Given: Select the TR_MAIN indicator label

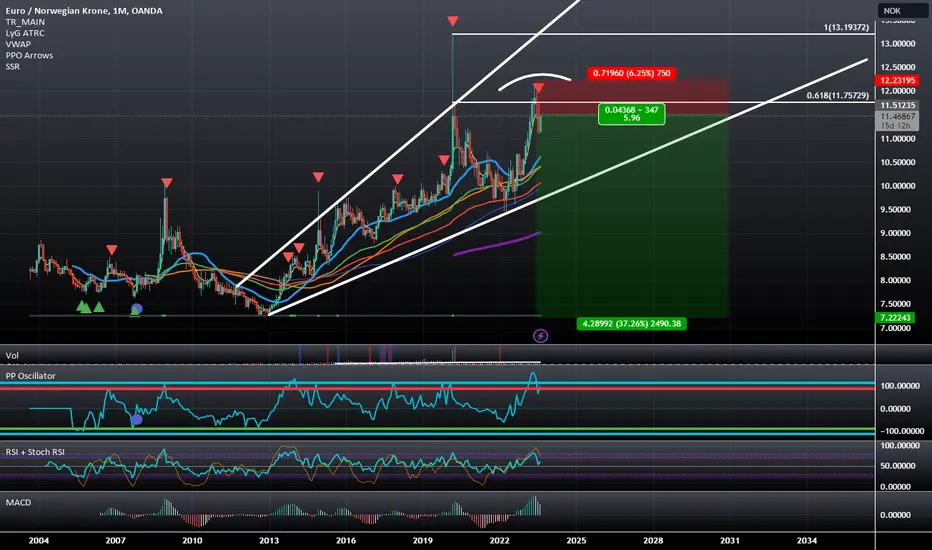Looking at the screenshot, I should pos(25,22).
